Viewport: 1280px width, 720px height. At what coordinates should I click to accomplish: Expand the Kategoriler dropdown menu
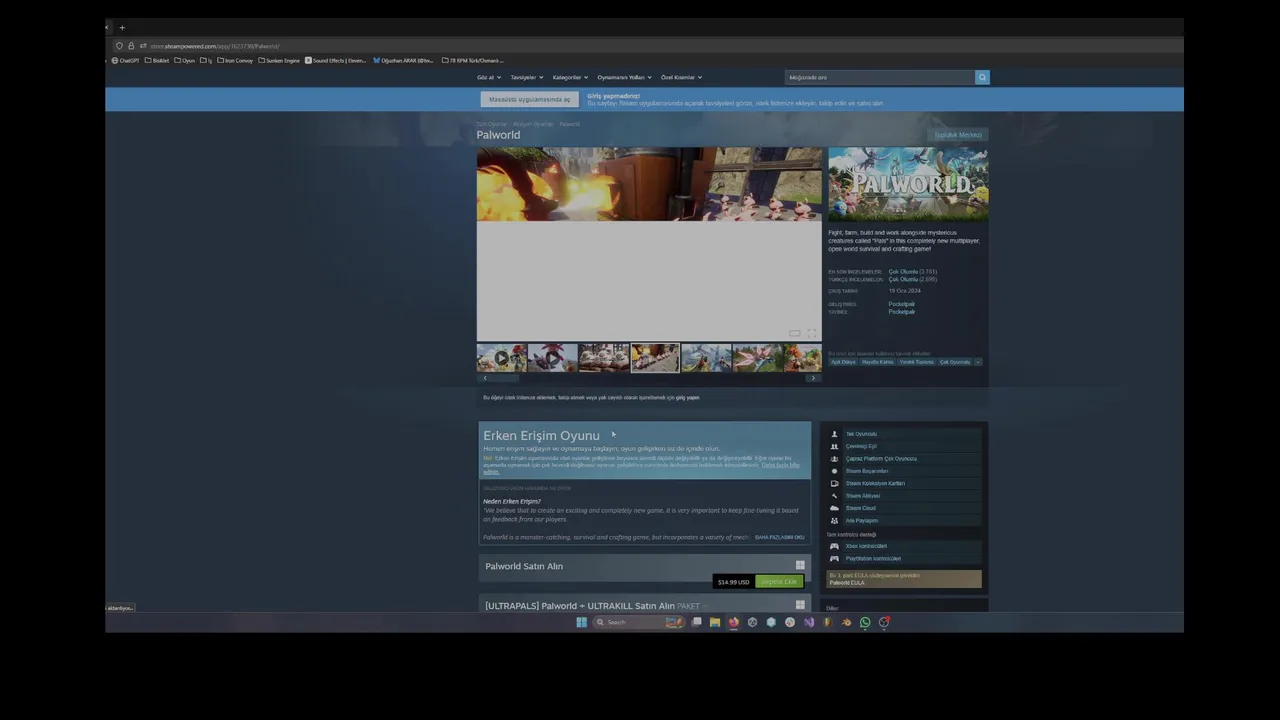(570, 77)
